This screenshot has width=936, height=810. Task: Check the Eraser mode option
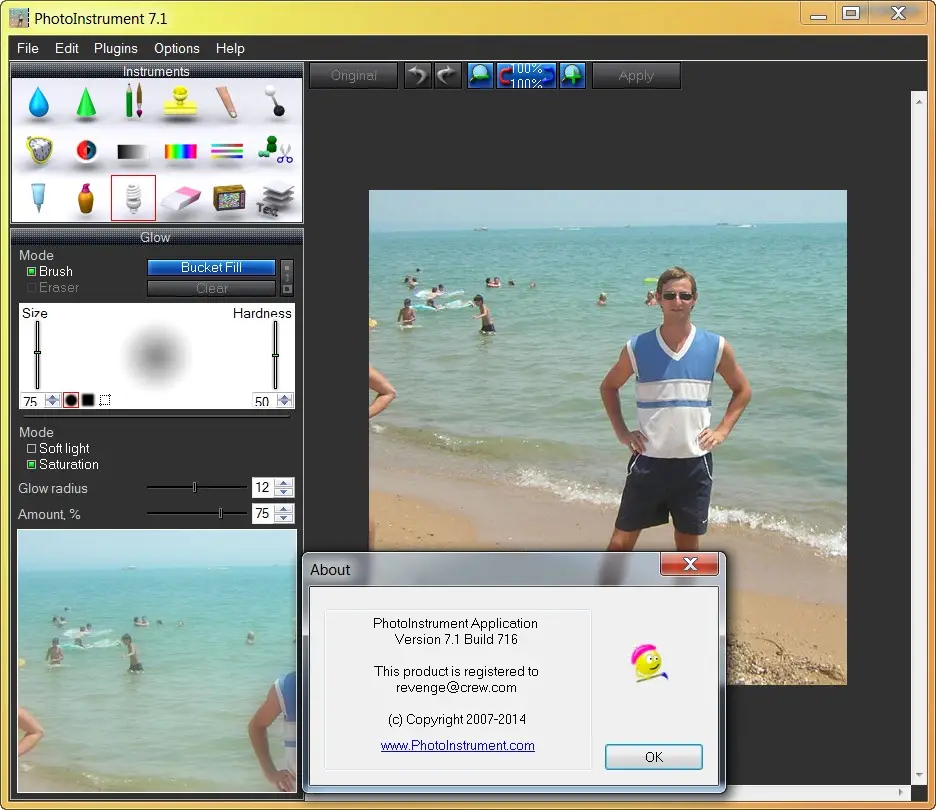[x=32, y=288]
